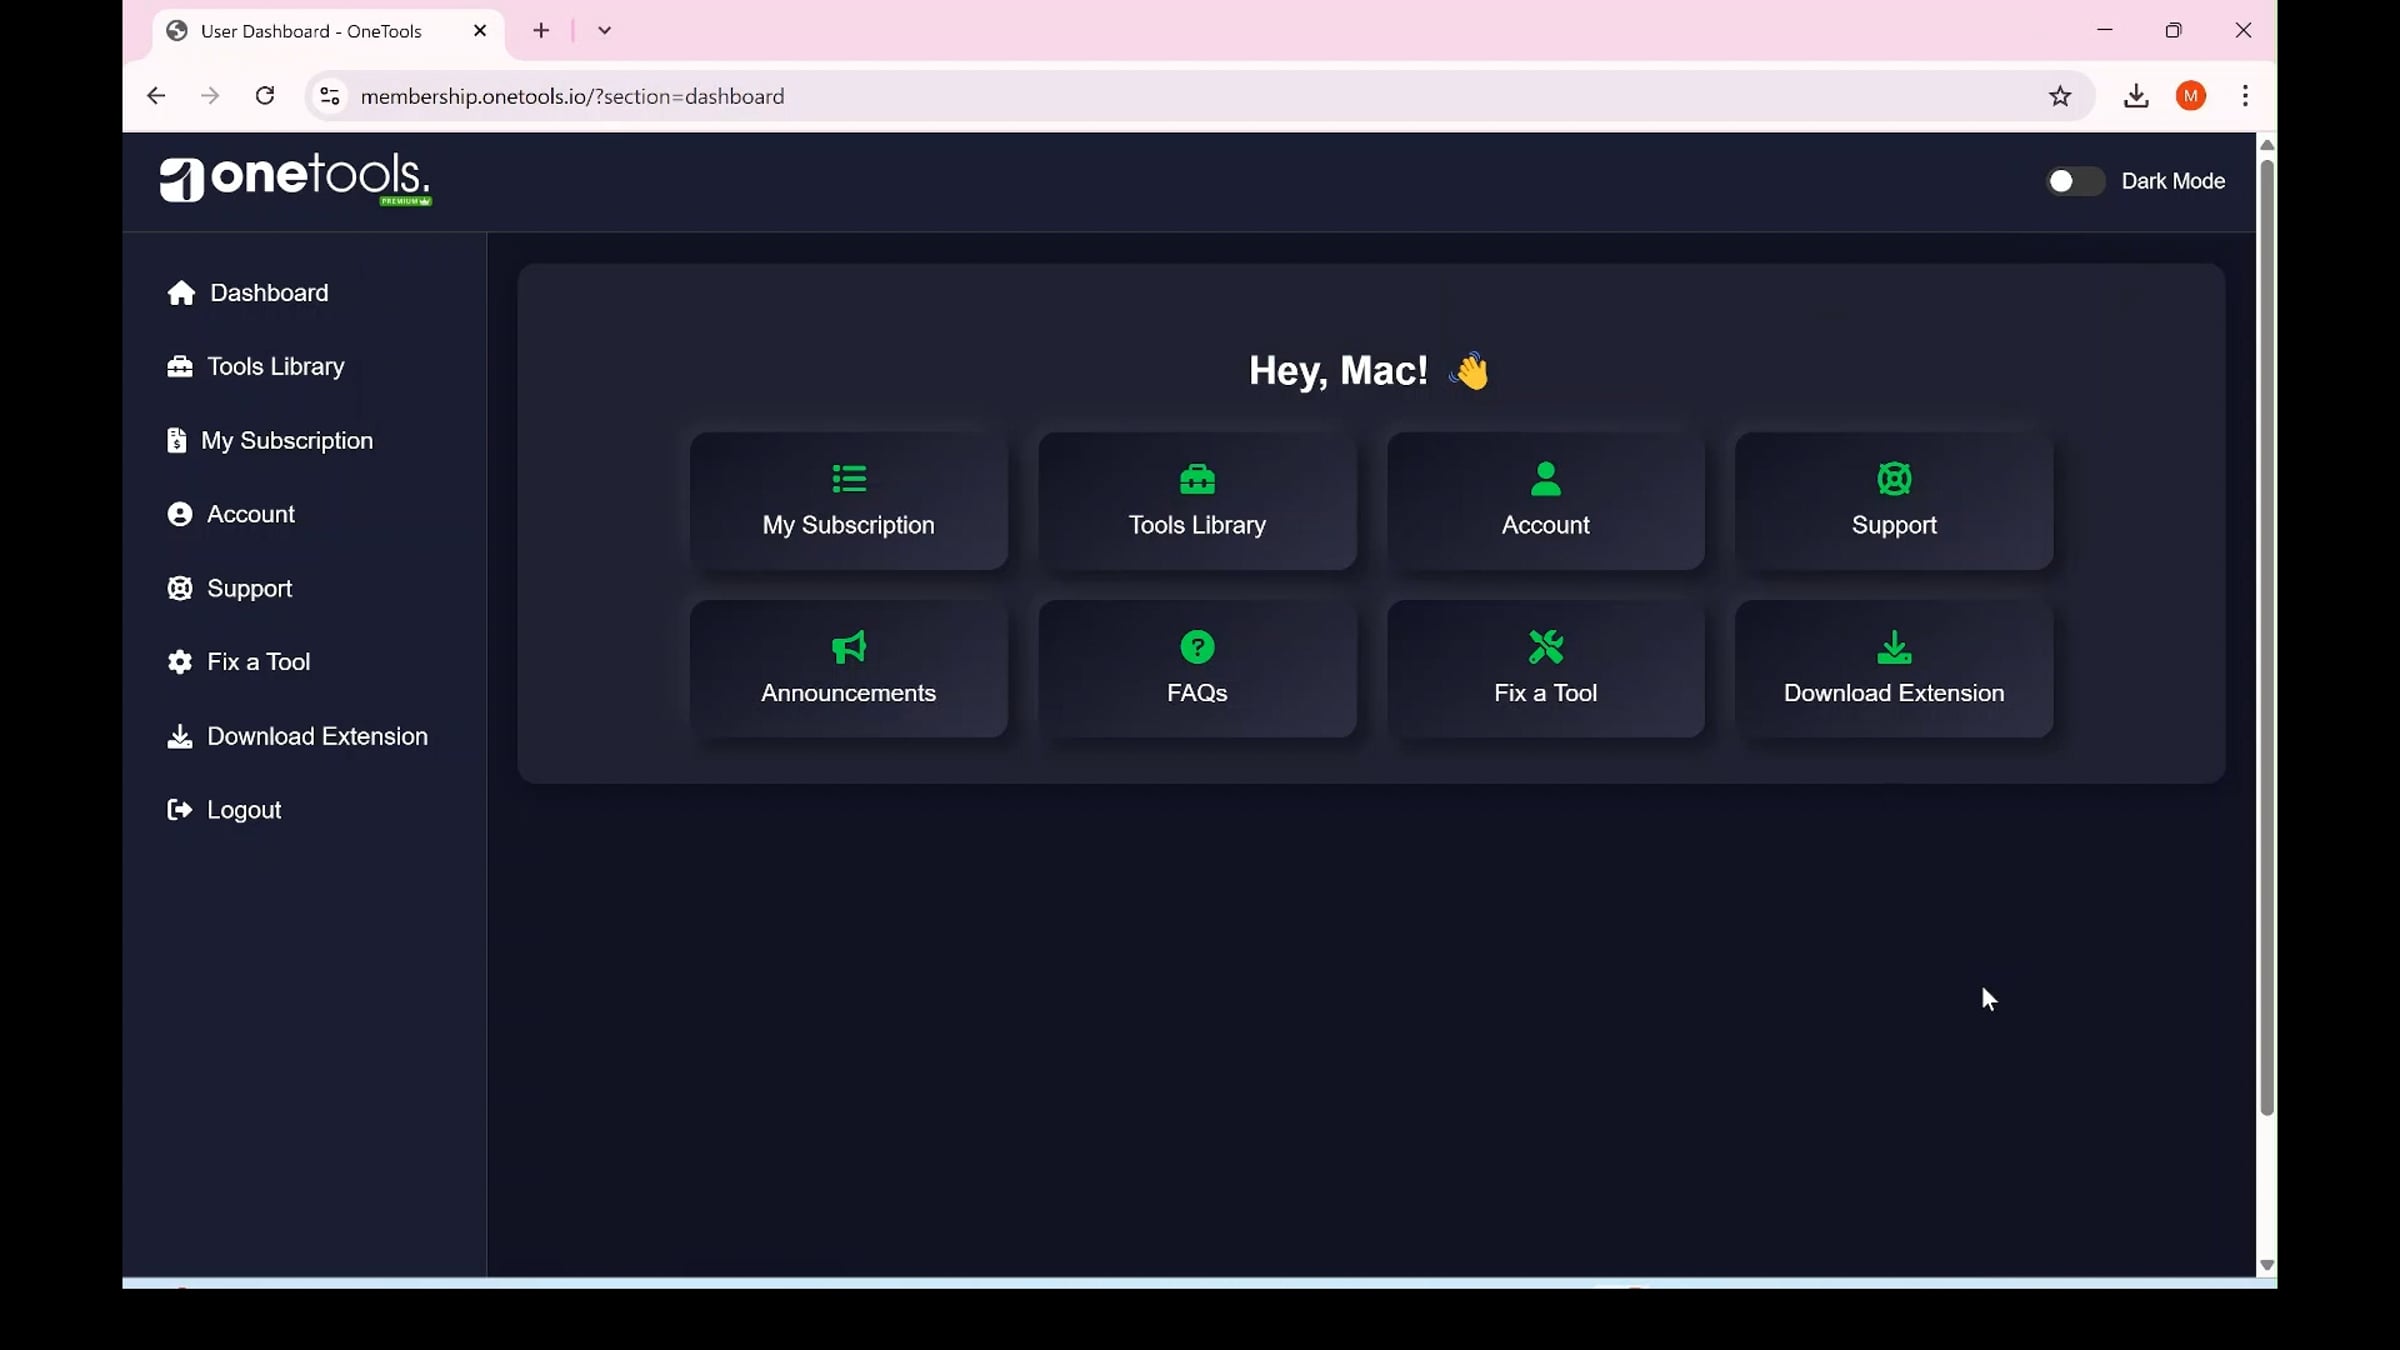This screenshot has width=2400, height=1350.
Task: Select the Dashboard home icon in the sidebar
Action: (180, 292)
